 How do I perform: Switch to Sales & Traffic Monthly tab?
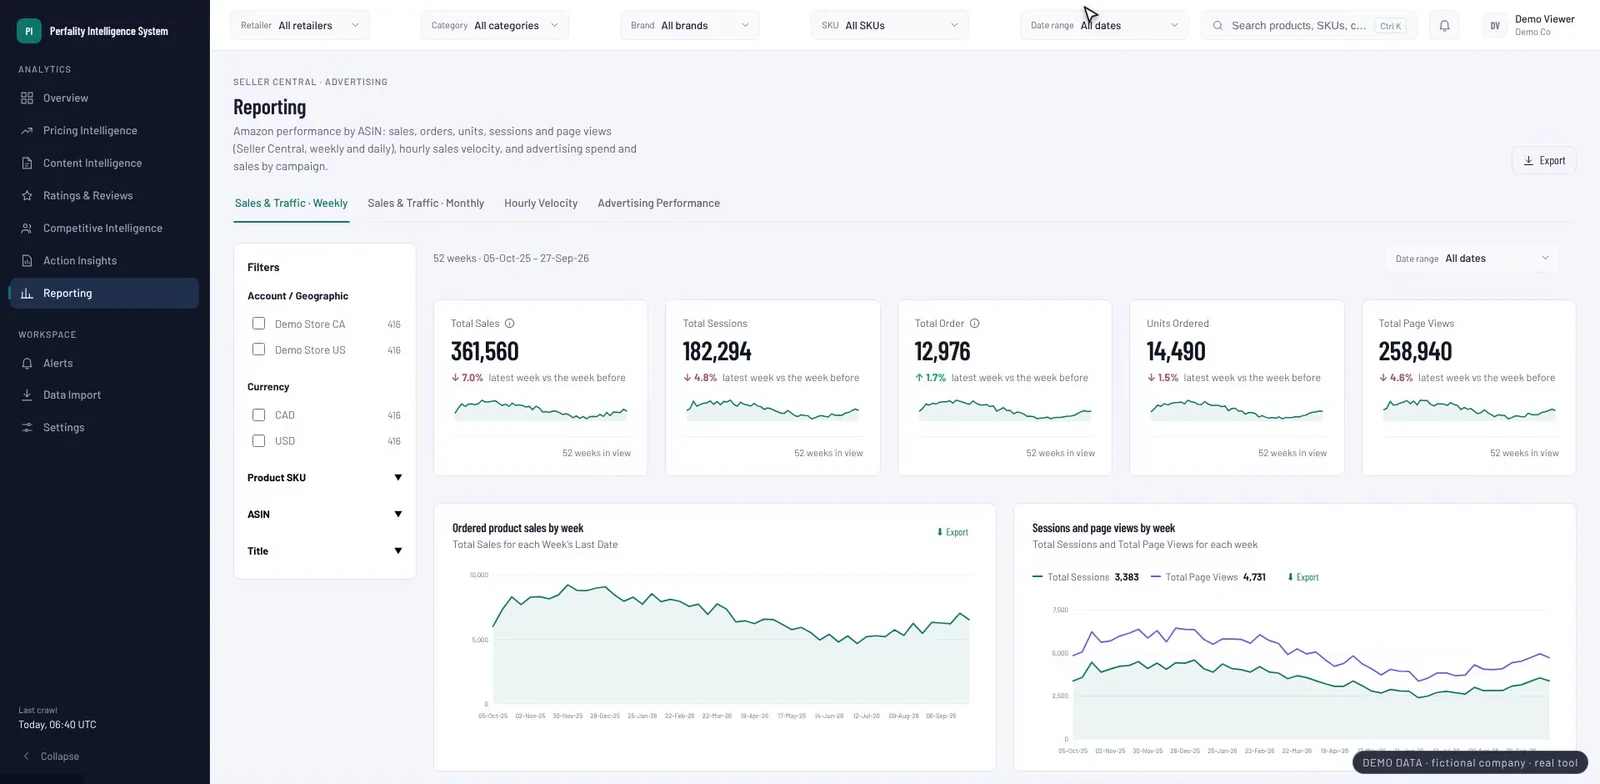426,203
